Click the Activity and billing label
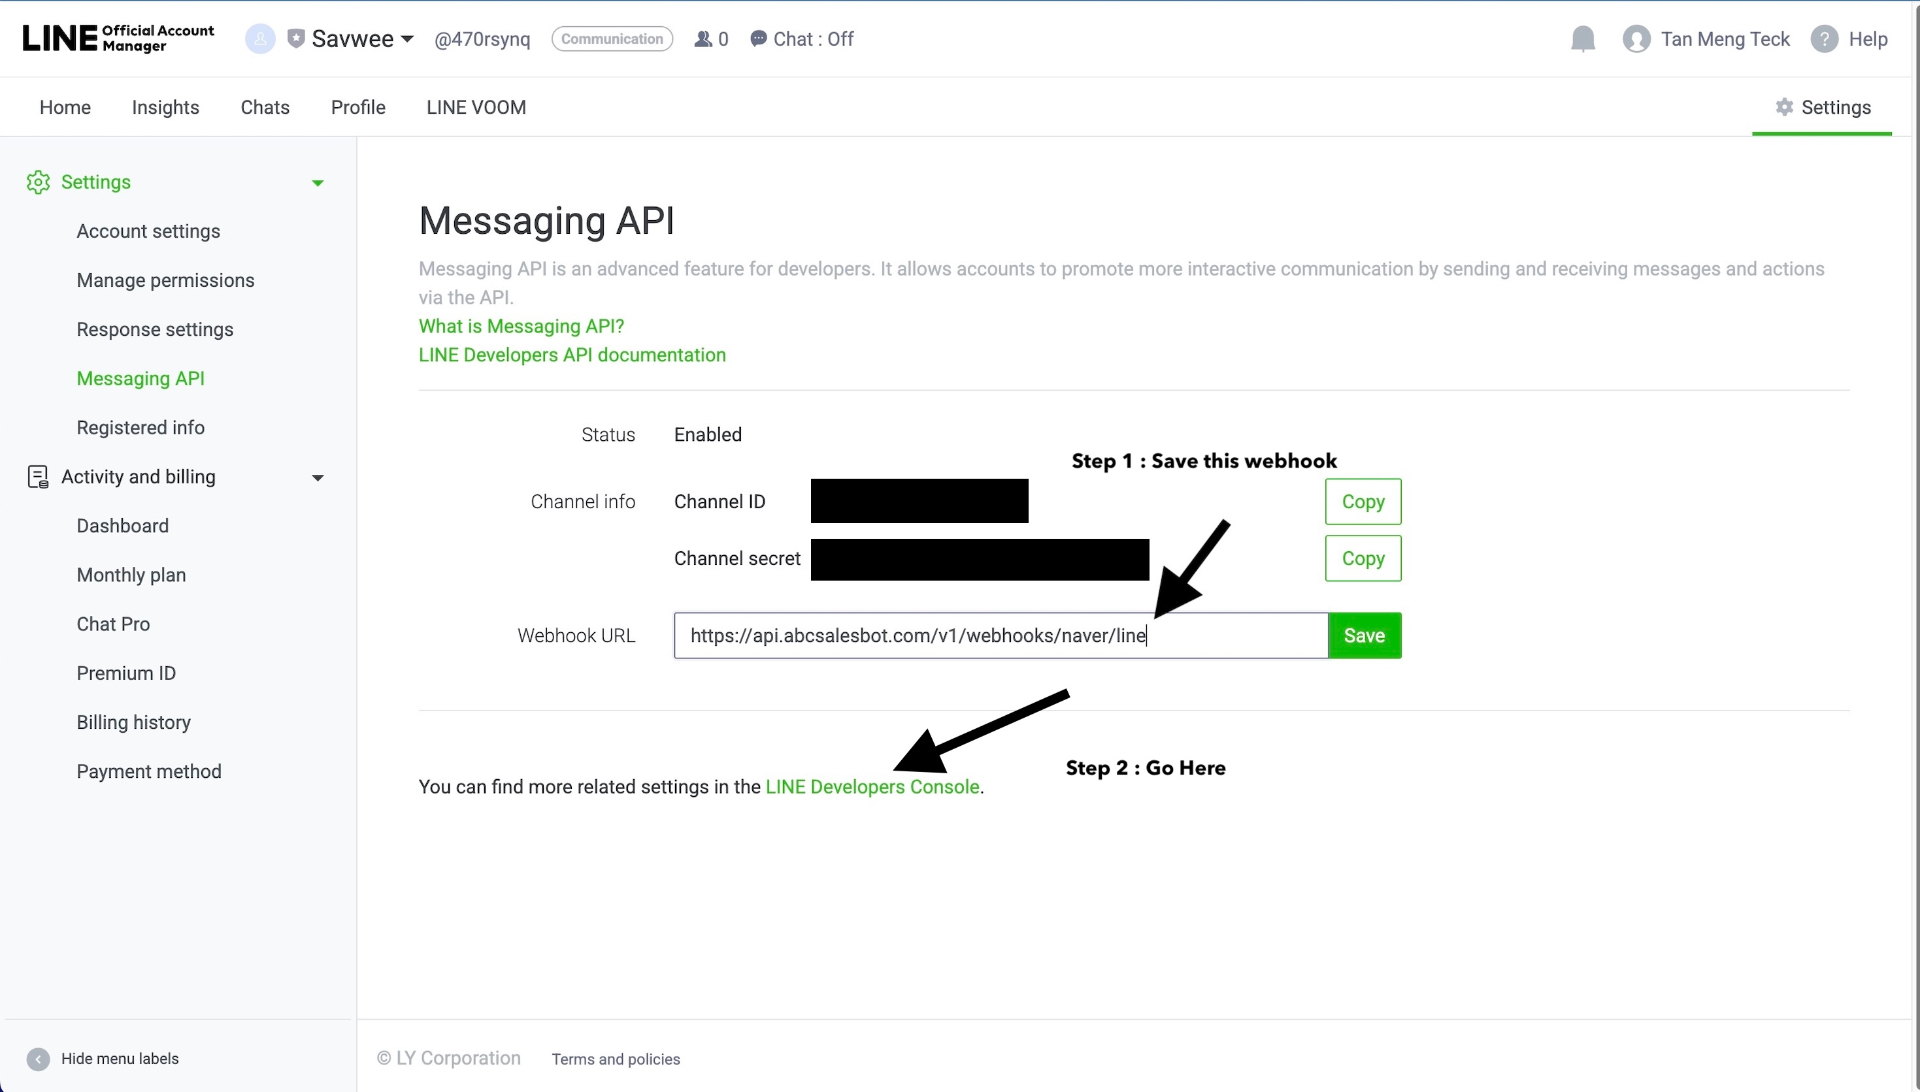Viewport: 1920px width, 1092px height. point(138,477)
